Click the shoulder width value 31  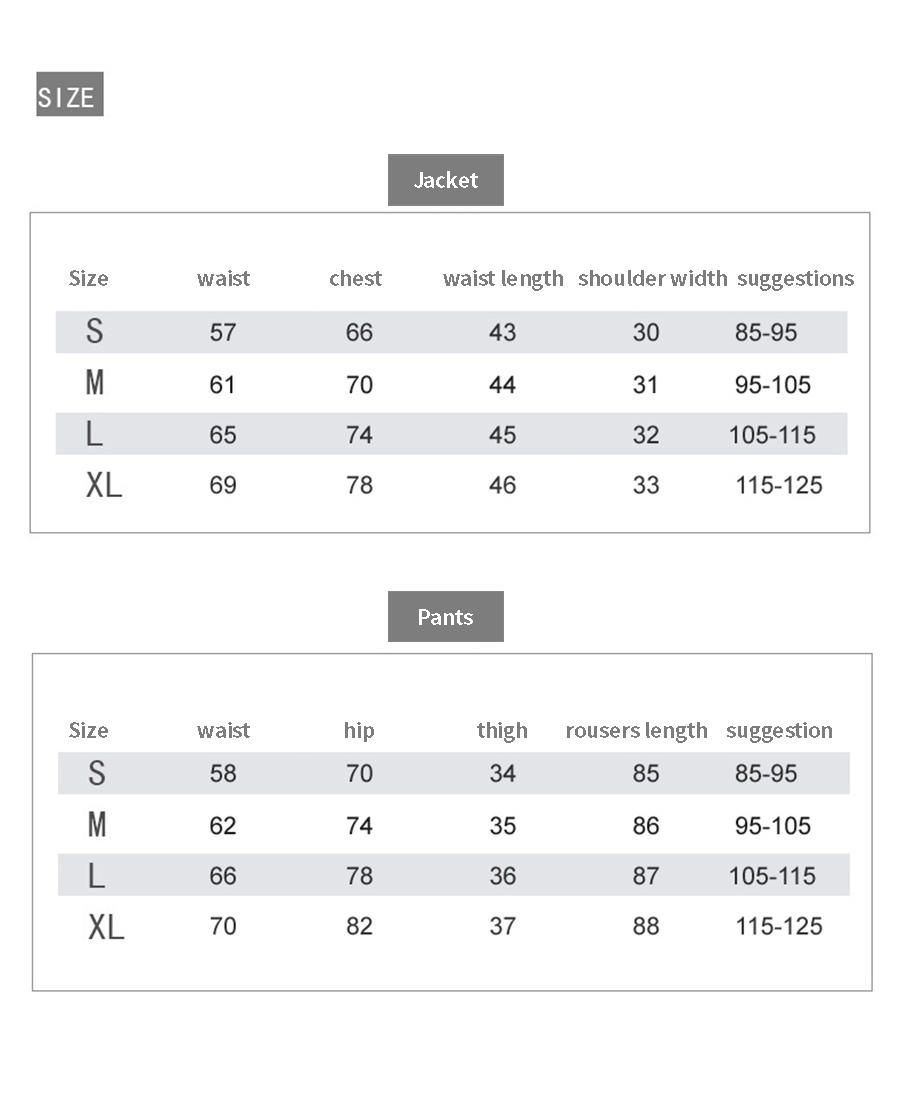(x=646, y=385)
